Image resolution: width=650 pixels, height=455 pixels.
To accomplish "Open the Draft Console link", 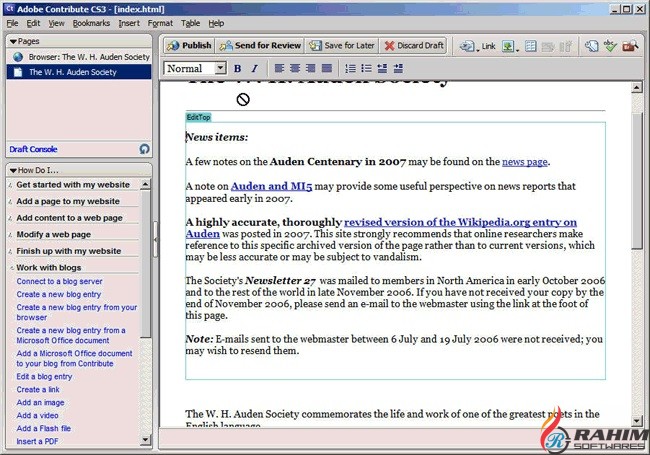I will pos(33,149).
